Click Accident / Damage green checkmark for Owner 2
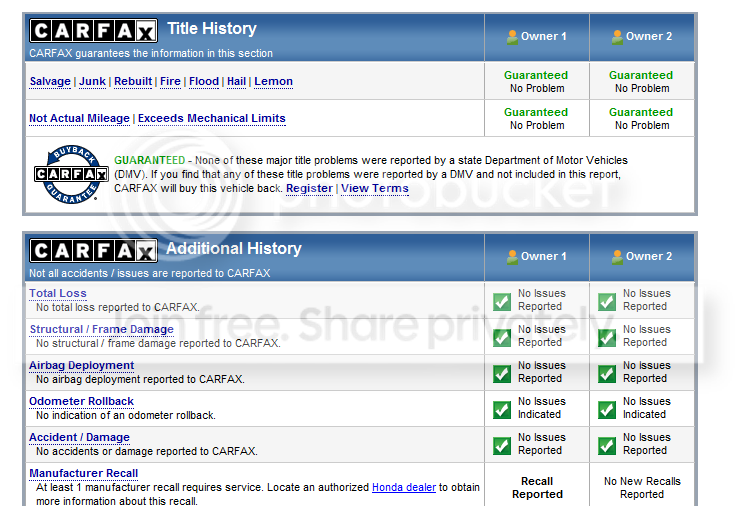 607,445
